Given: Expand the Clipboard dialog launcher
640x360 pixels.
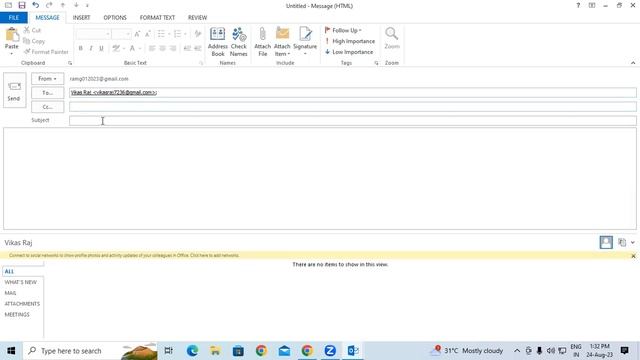Looking at the screenshot, I should [70, 63].
